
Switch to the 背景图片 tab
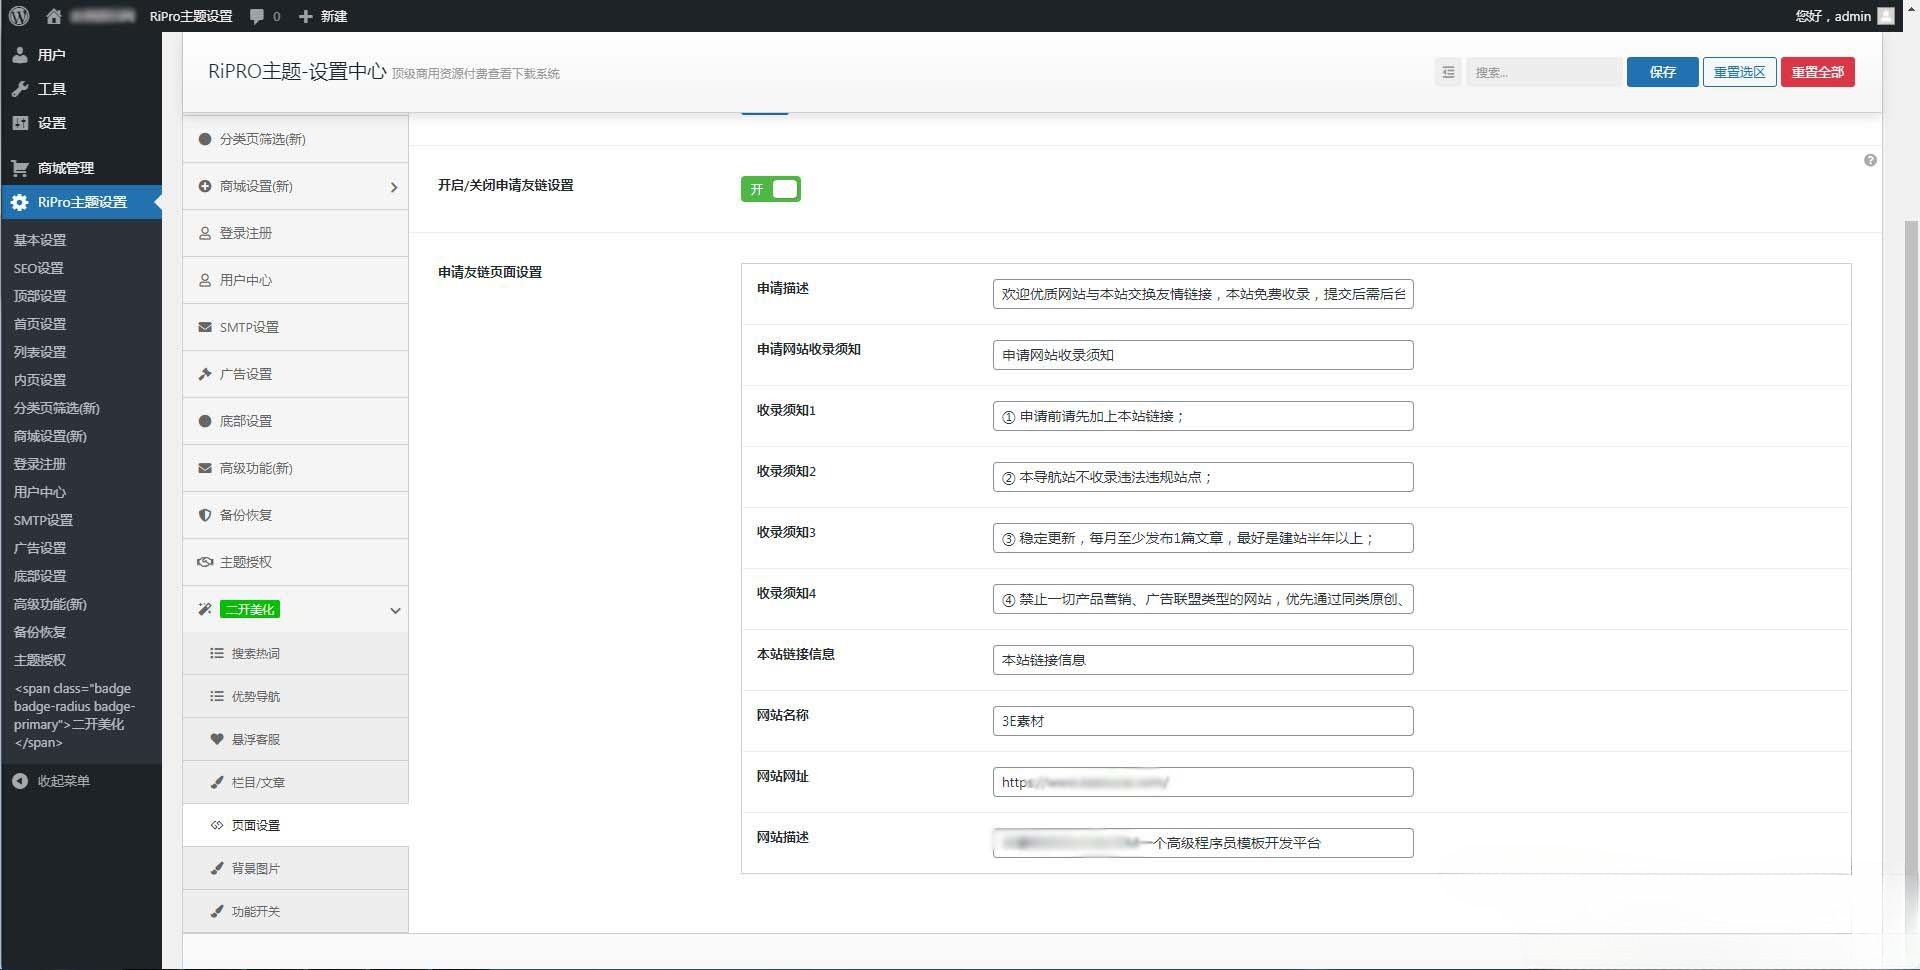(x=256, y=868)
